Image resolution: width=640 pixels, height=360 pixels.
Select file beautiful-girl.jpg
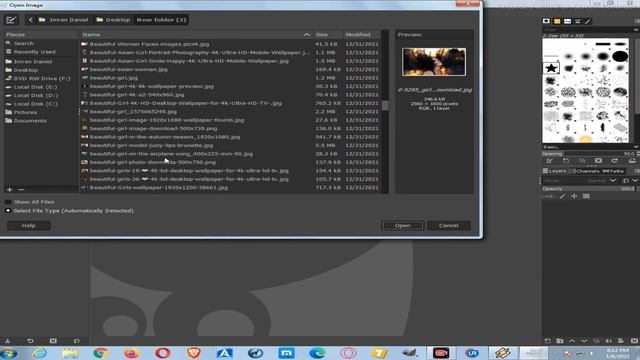click(113, 78)
